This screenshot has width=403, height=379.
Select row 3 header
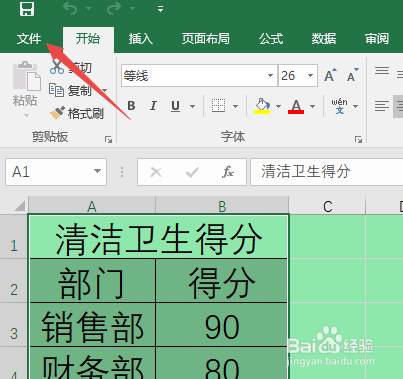[x=14, y=325]
